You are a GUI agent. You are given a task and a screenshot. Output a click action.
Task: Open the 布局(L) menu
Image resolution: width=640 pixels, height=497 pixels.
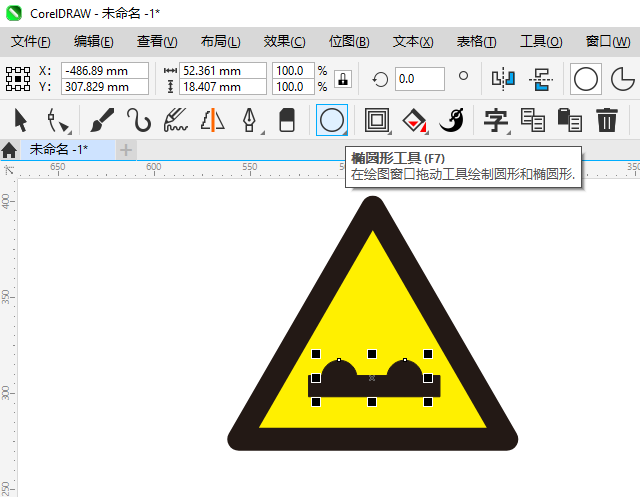pyautogui.click(x=220, y=41)
